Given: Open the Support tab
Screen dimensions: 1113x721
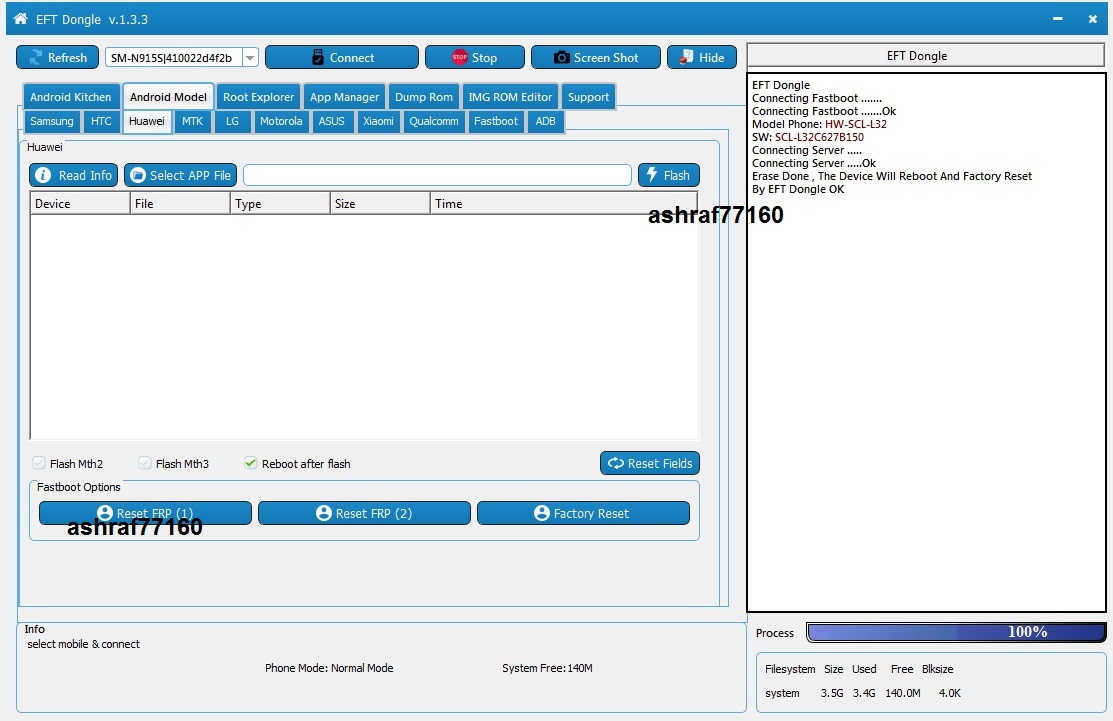Looking at the screenshot, I should [x=588, y=97].
